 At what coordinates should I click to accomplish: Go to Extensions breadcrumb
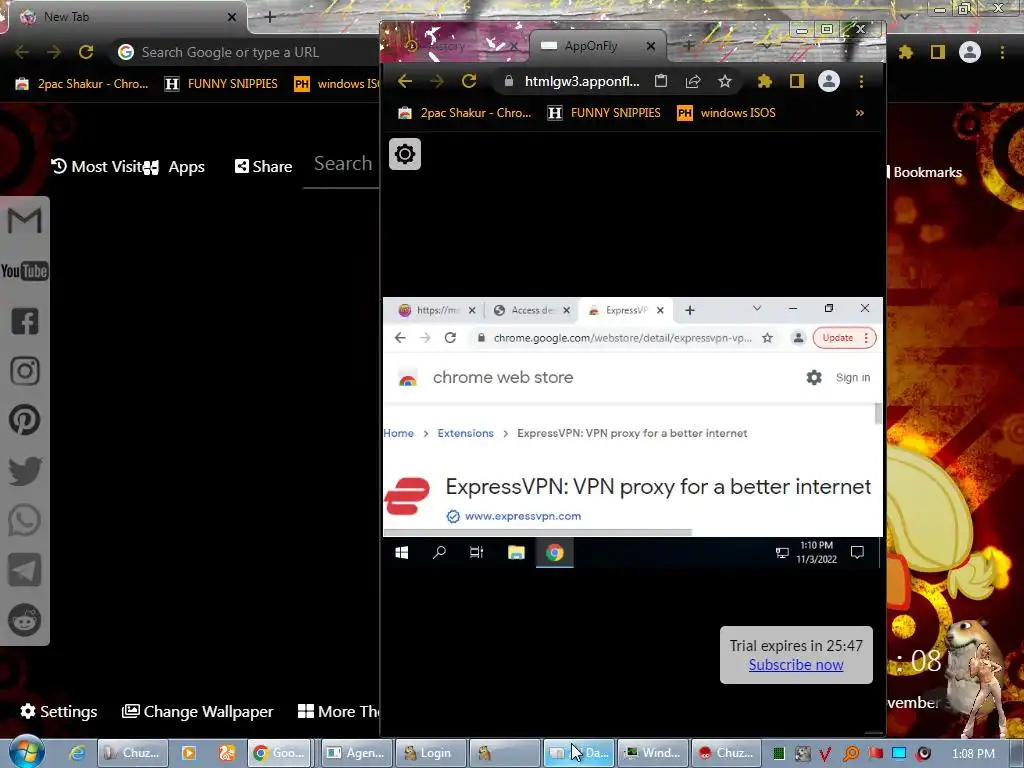466,433
